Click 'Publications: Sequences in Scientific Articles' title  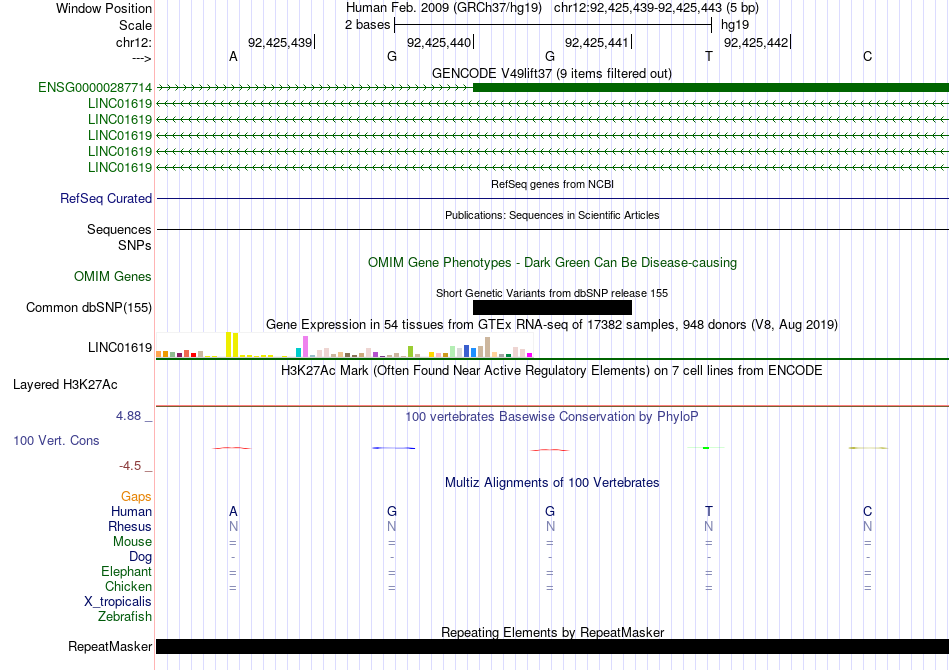pyautogui.click(x=552, y=215)
